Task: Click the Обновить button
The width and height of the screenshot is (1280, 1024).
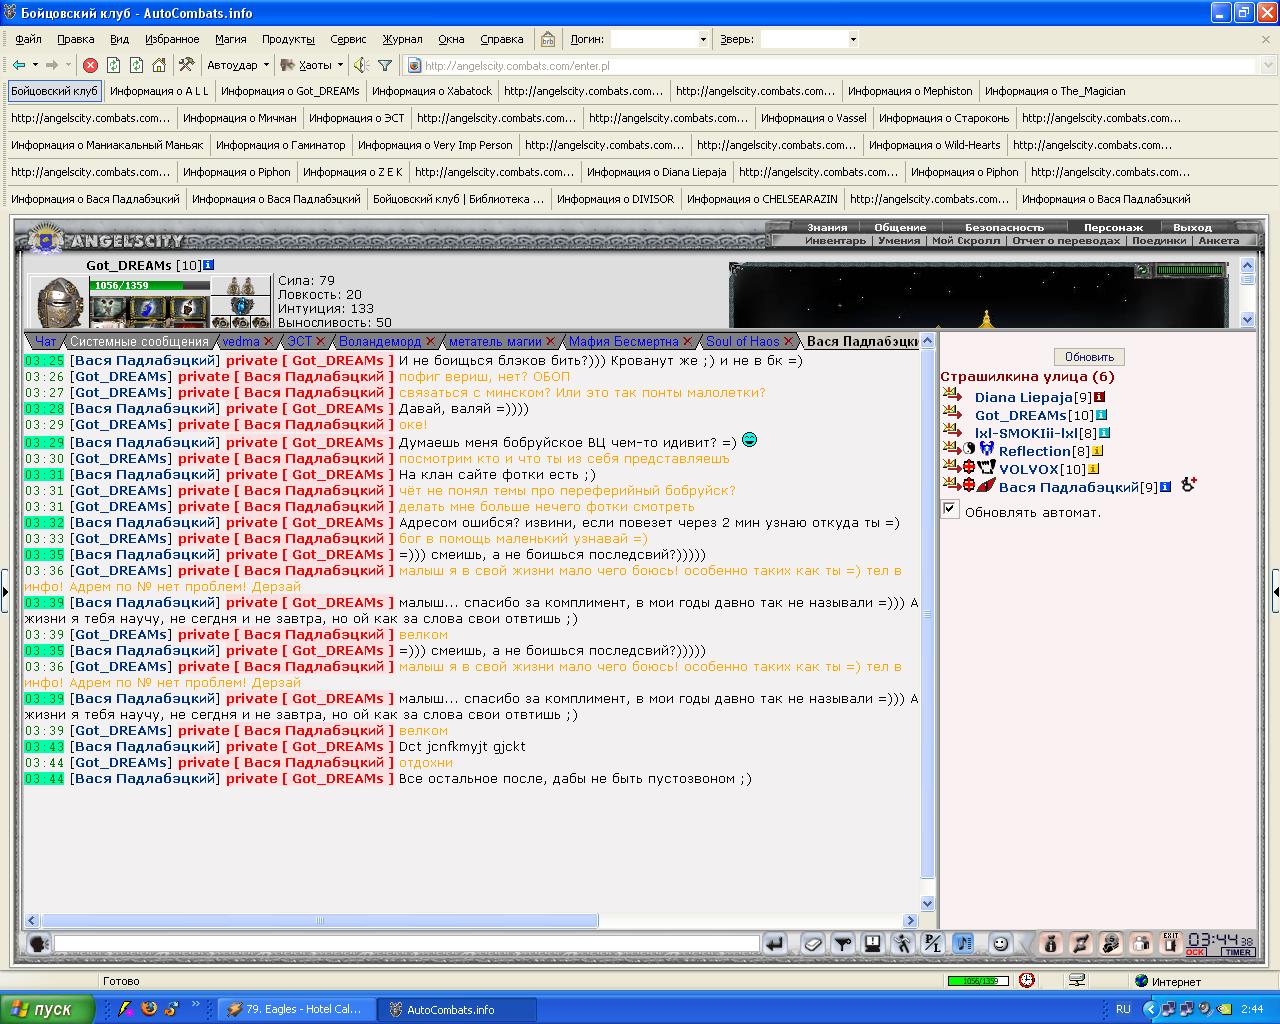Action: point(1089,357)
